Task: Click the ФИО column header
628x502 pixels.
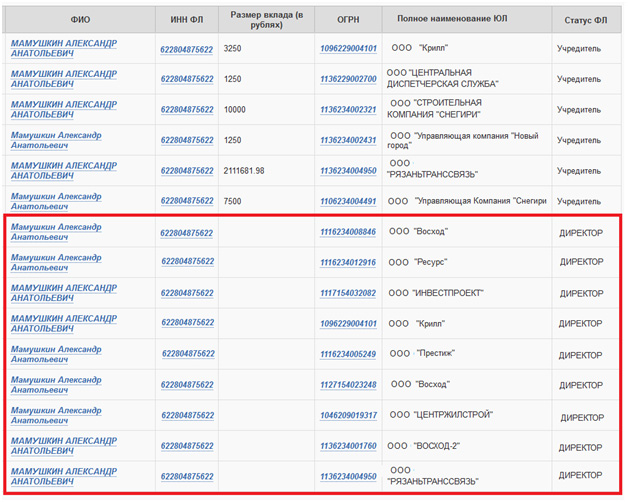Action: 80,20
